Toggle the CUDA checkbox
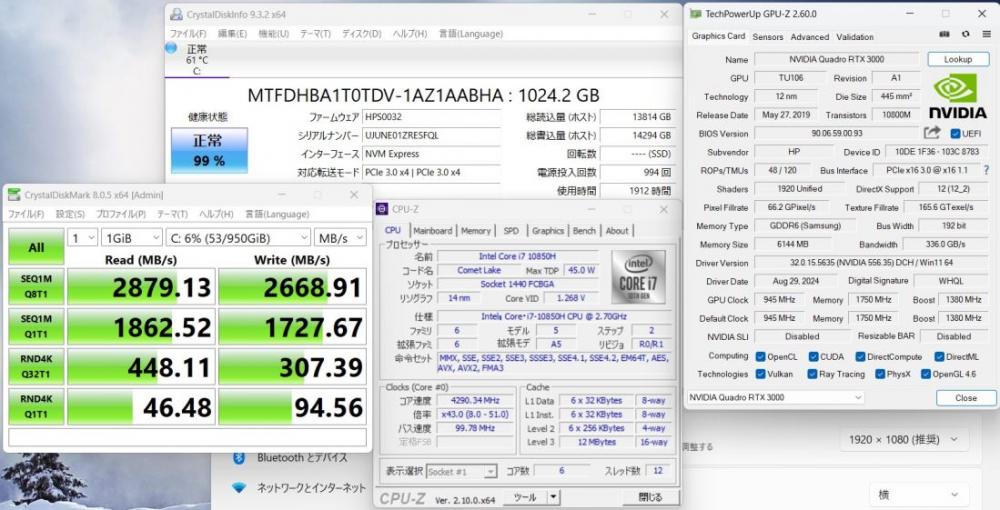Screen dimensions: 1000x510 pyautogui.click(x=813, y=356)
